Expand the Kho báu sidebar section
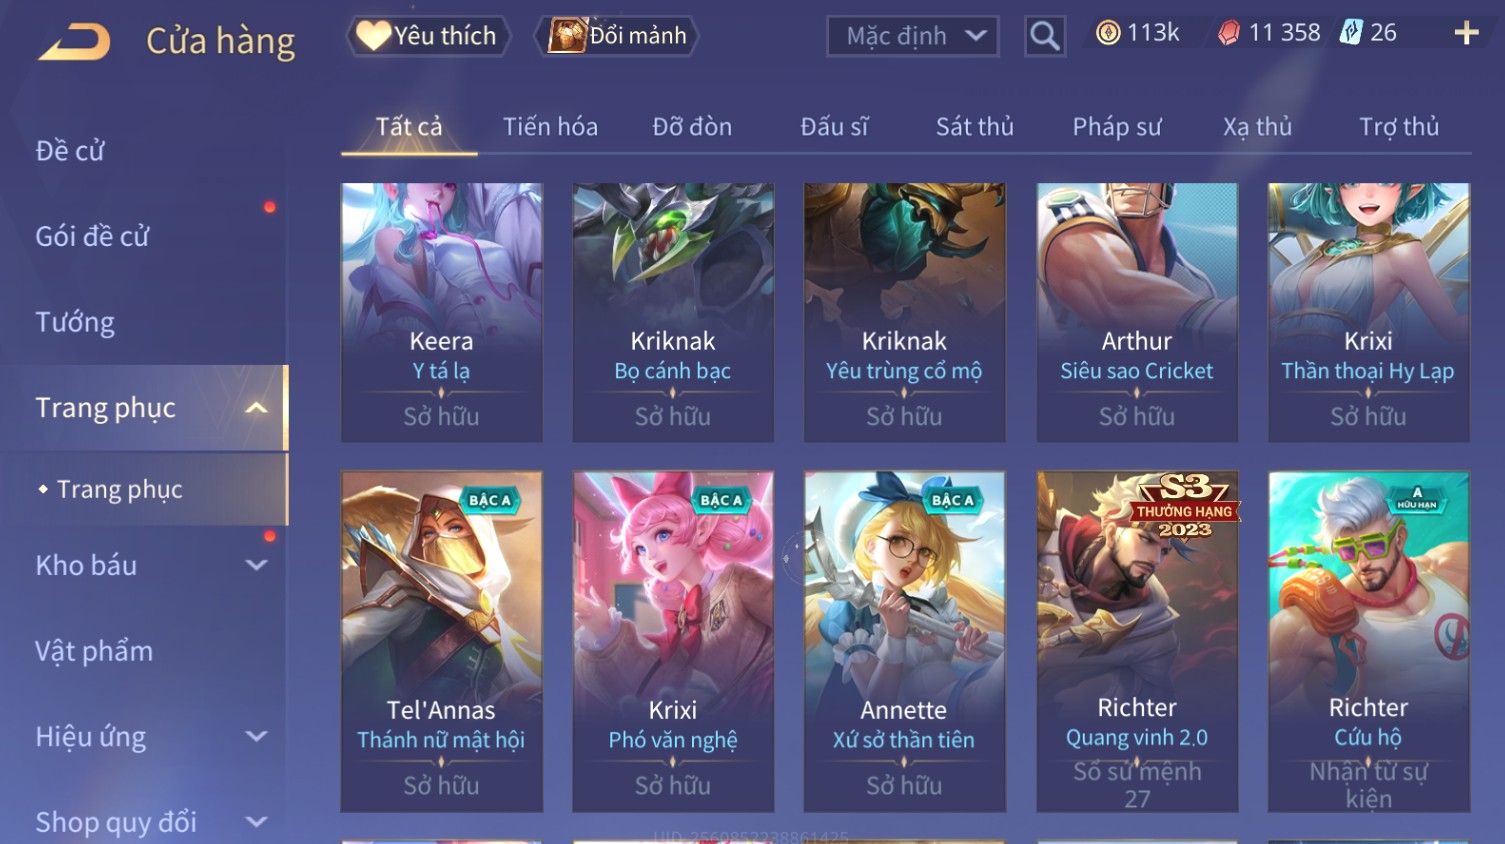The width and height of the screenshot is (1505, 844). click(x=257, y=565)
